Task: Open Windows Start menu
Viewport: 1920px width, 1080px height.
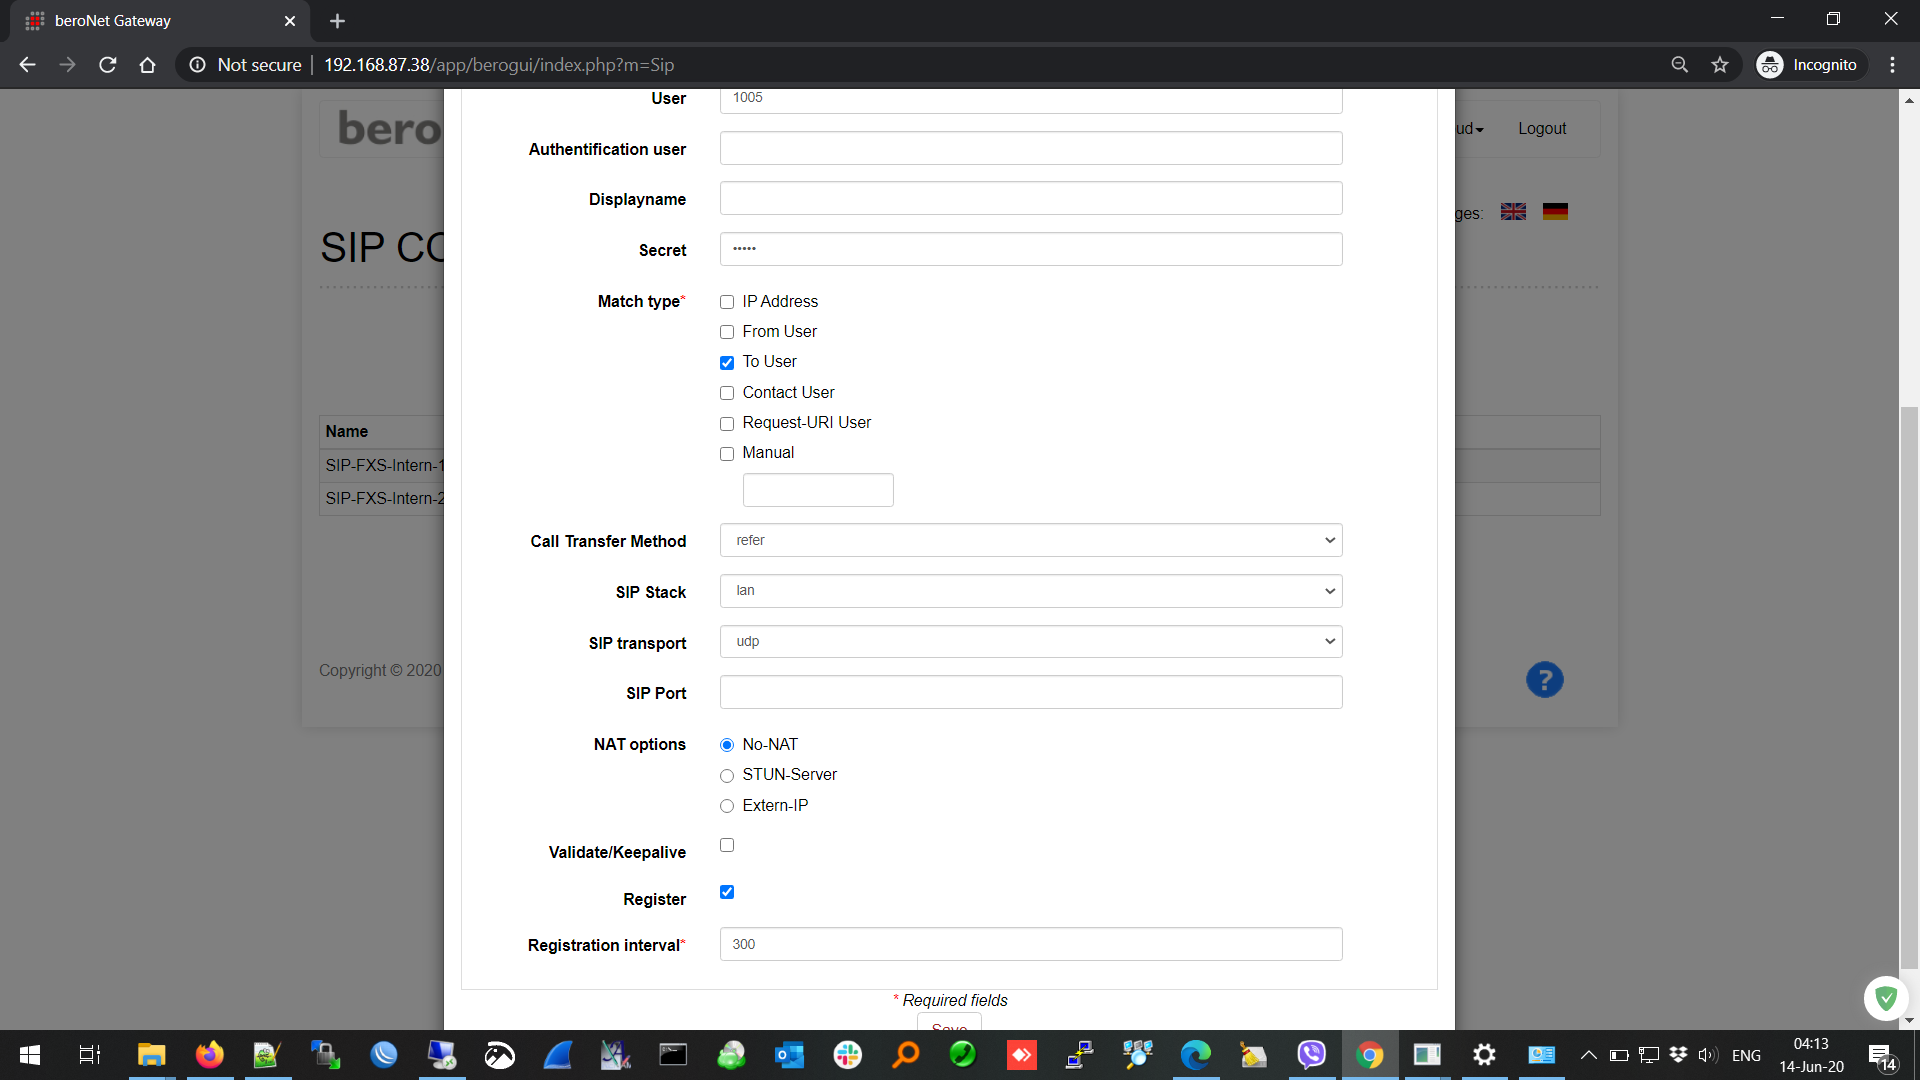Action: click(30, 1055)
